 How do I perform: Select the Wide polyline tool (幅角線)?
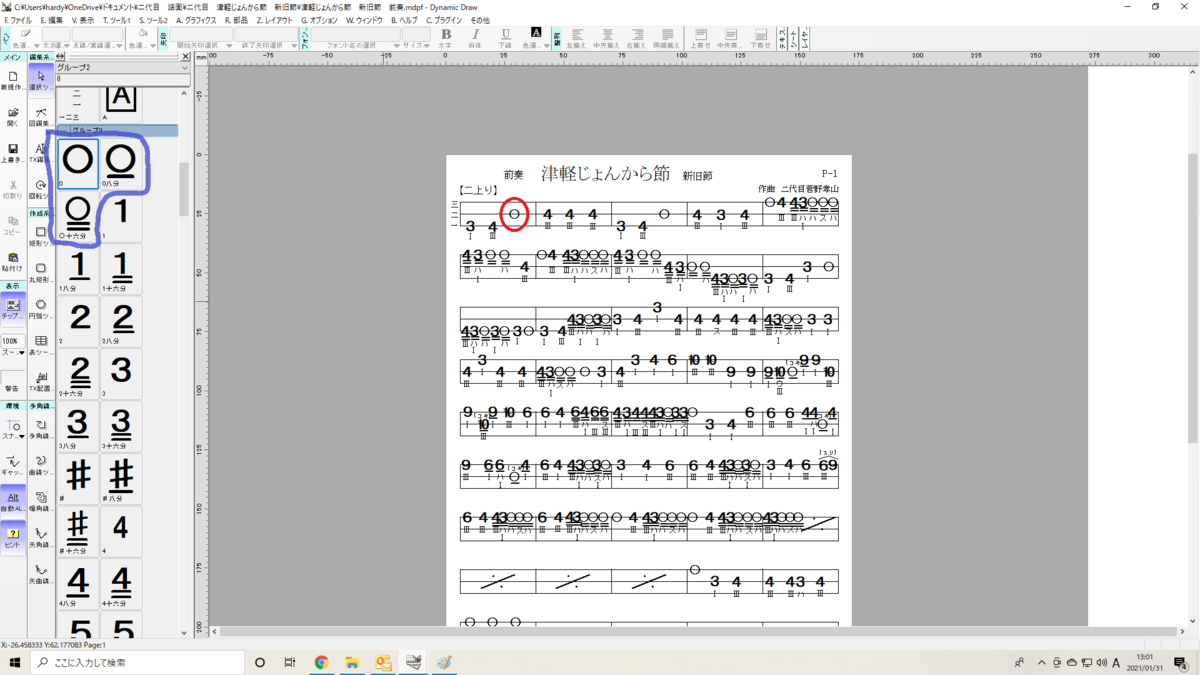coord(41,501)
